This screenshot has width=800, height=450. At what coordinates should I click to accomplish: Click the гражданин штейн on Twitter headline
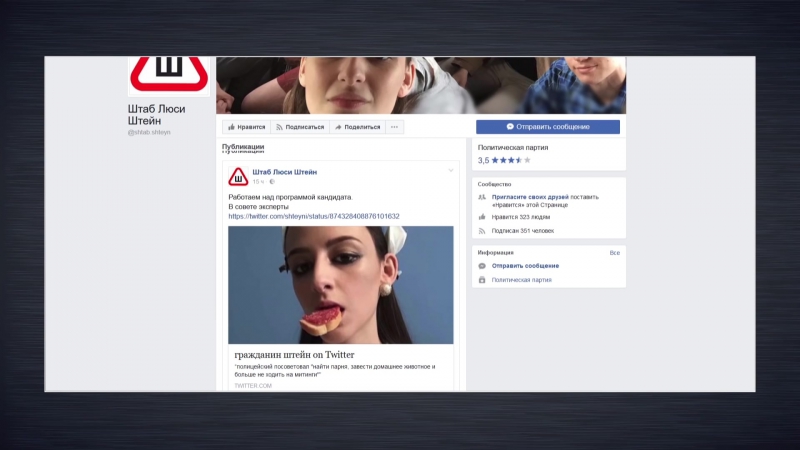[294, 355]
